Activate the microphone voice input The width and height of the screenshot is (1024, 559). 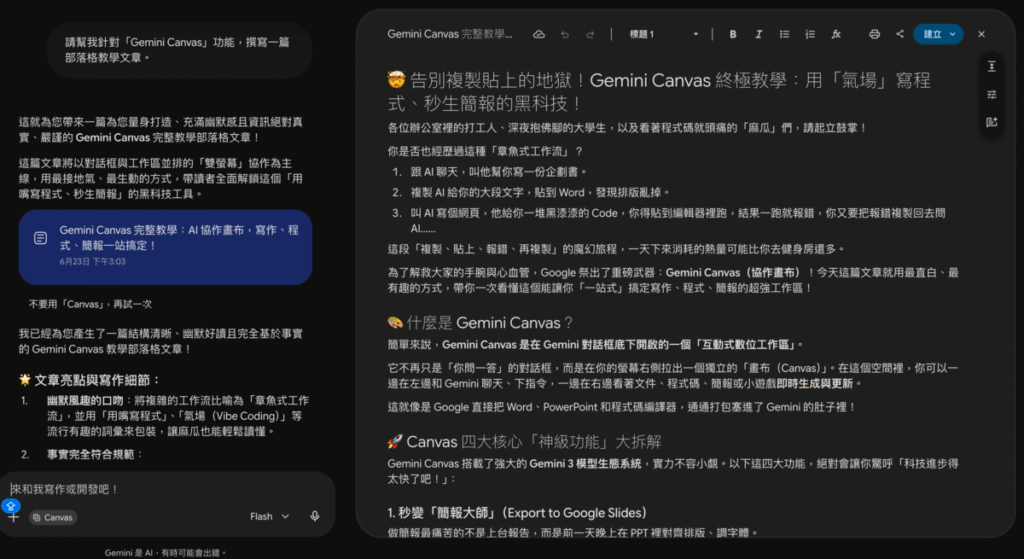pos(315,517)
